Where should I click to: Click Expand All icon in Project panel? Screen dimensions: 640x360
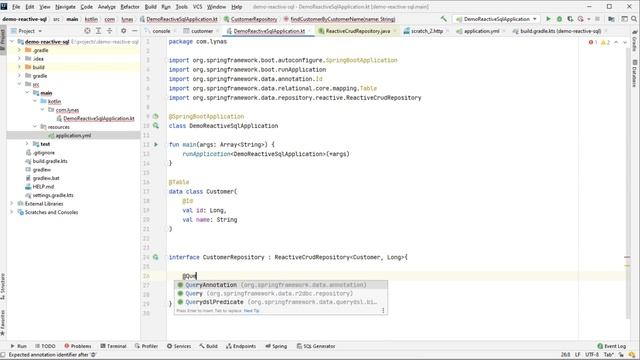click(x=98, y=31)
